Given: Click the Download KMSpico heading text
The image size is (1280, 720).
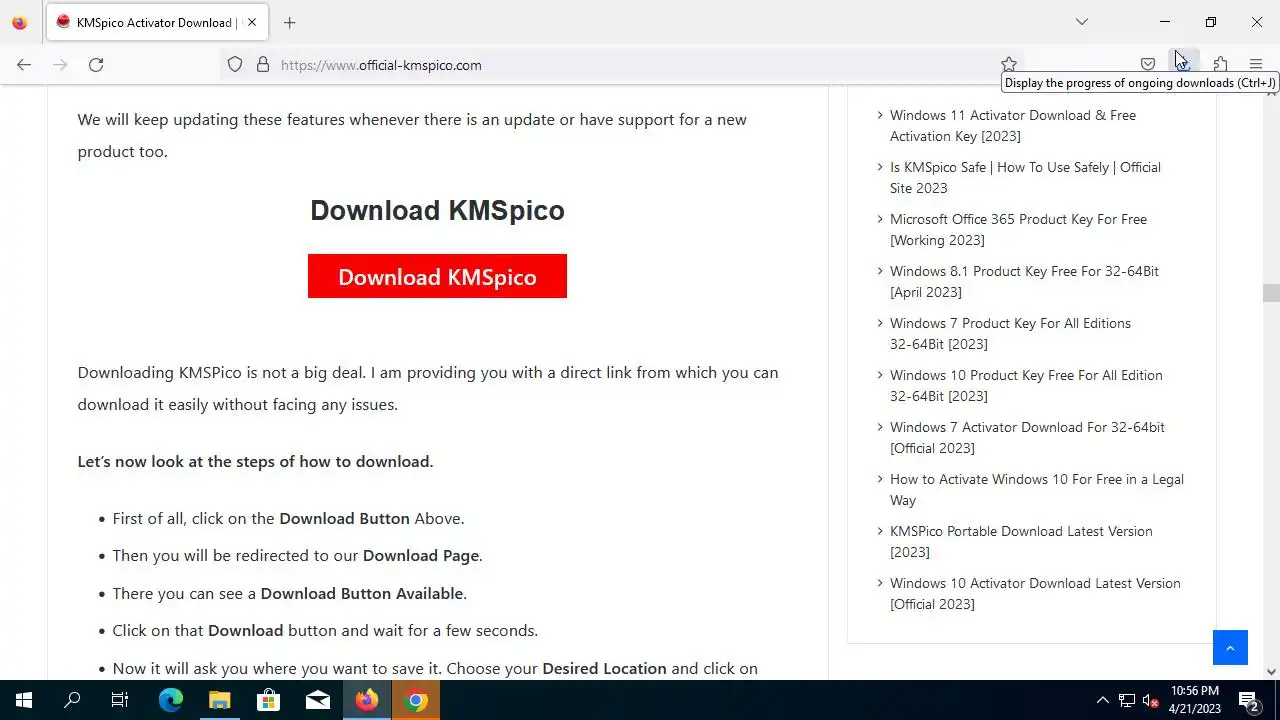Looking at the screenshot, I should [x=437, y=211].
